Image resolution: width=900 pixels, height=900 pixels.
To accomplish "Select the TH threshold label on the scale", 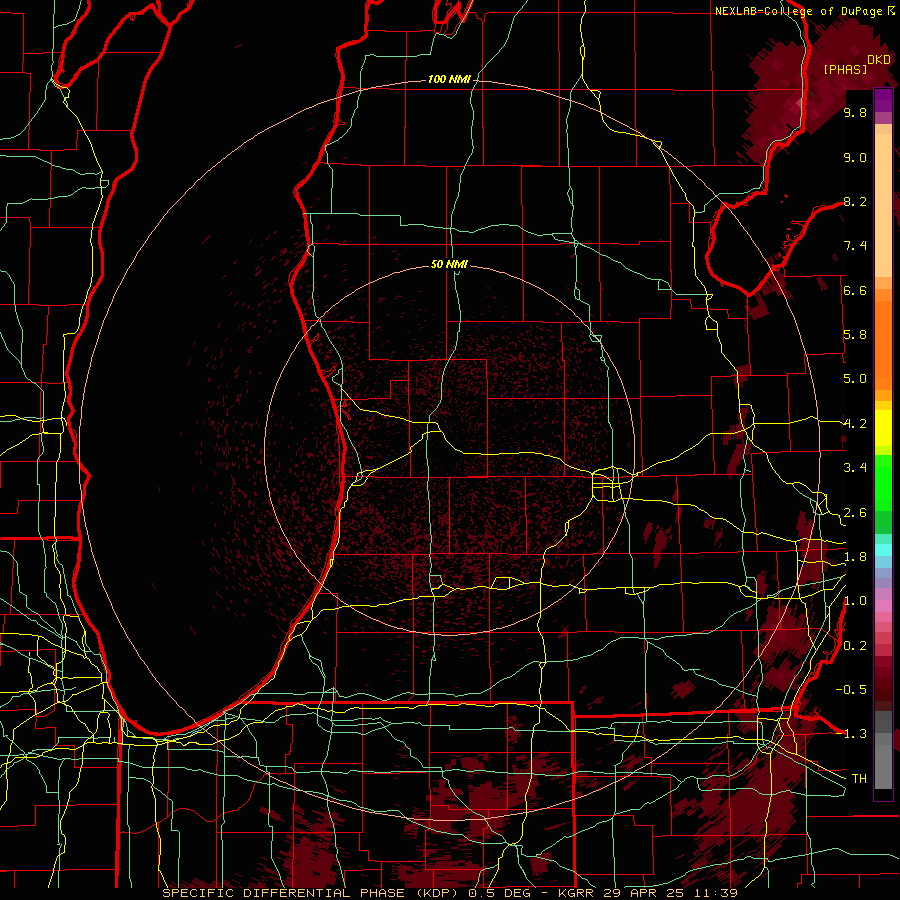I will click(859, 779).
